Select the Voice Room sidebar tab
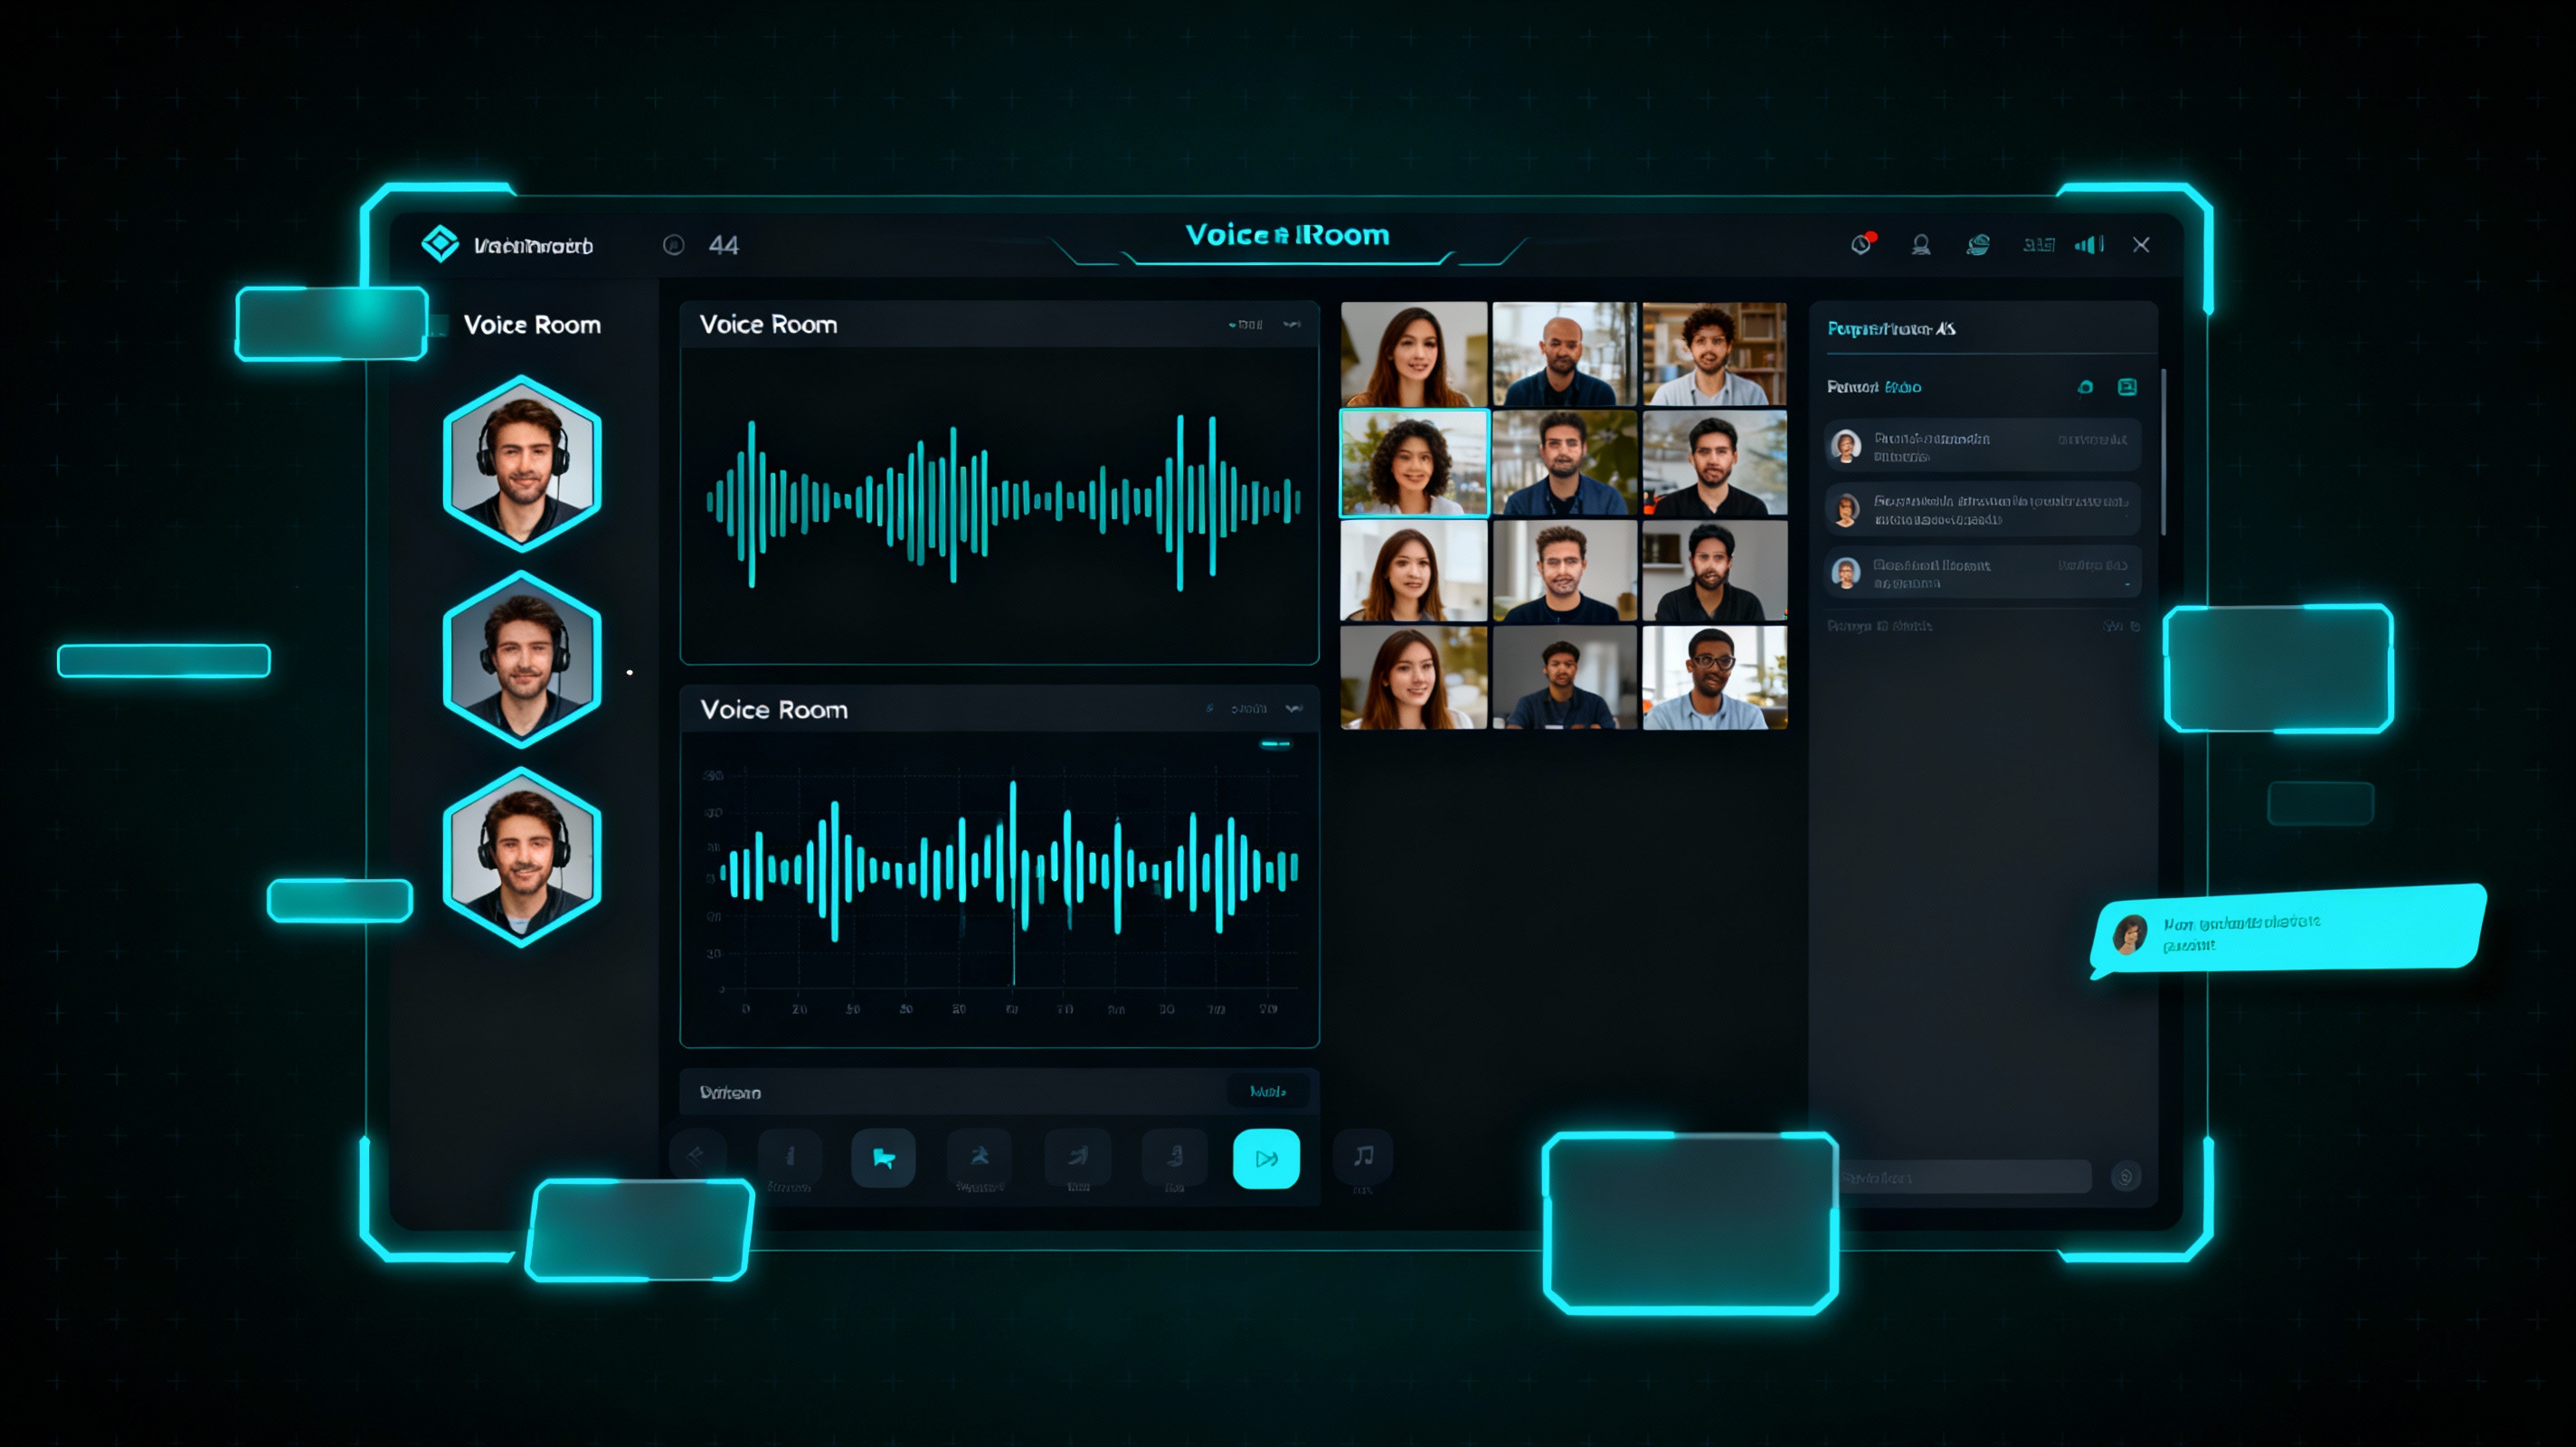Screen dimensions: 2576x1447 point(531,325)
